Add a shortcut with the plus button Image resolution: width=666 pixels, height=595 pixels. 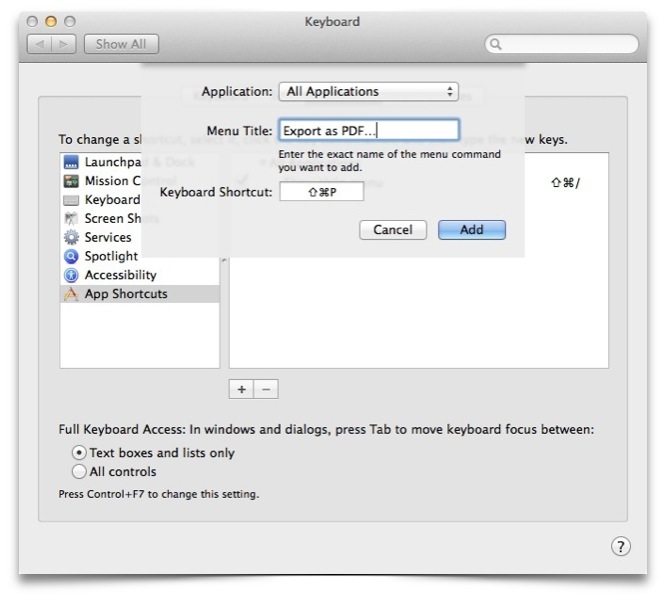[241, 389]
